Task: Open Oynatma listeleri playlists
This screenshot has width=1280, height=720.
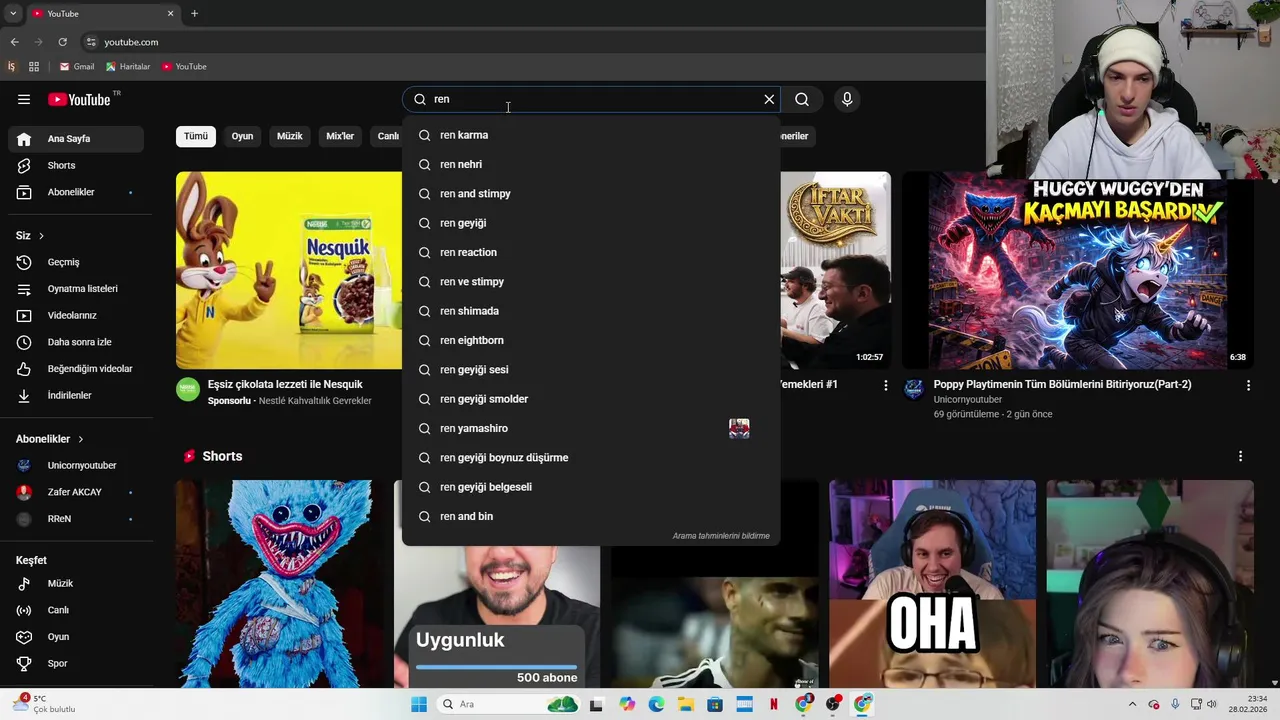Action: [76, 289]
